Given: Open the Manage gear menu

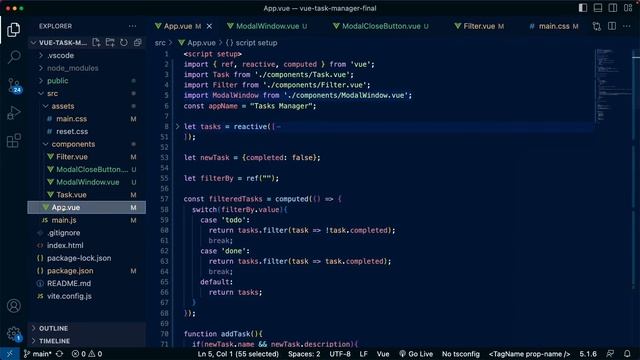Looking at the screenshot, I should (14, 333).
